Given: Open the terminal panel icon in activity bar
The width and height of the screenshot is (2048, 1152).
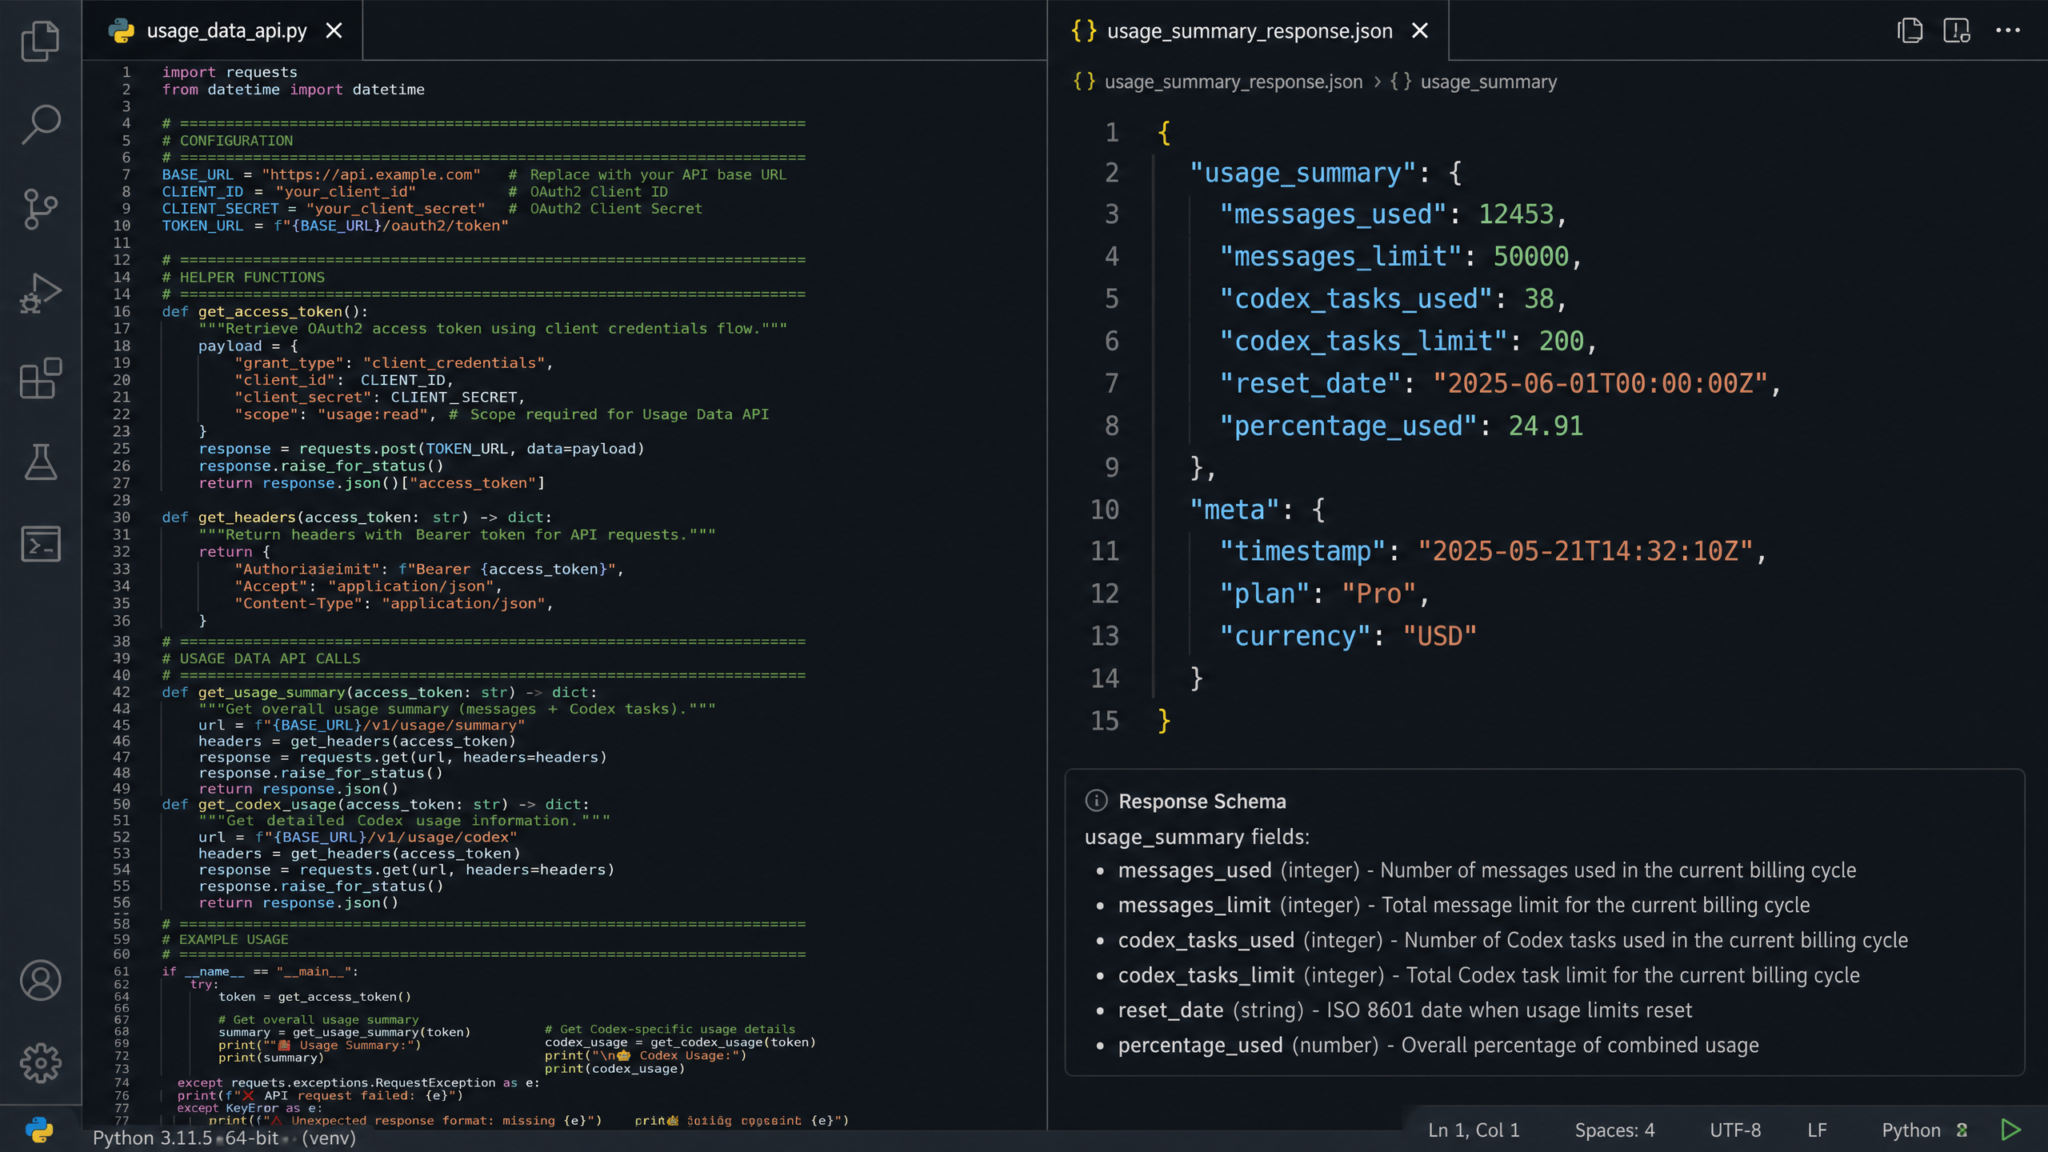Looking at the screenshot, I should [x=40, y=544].
